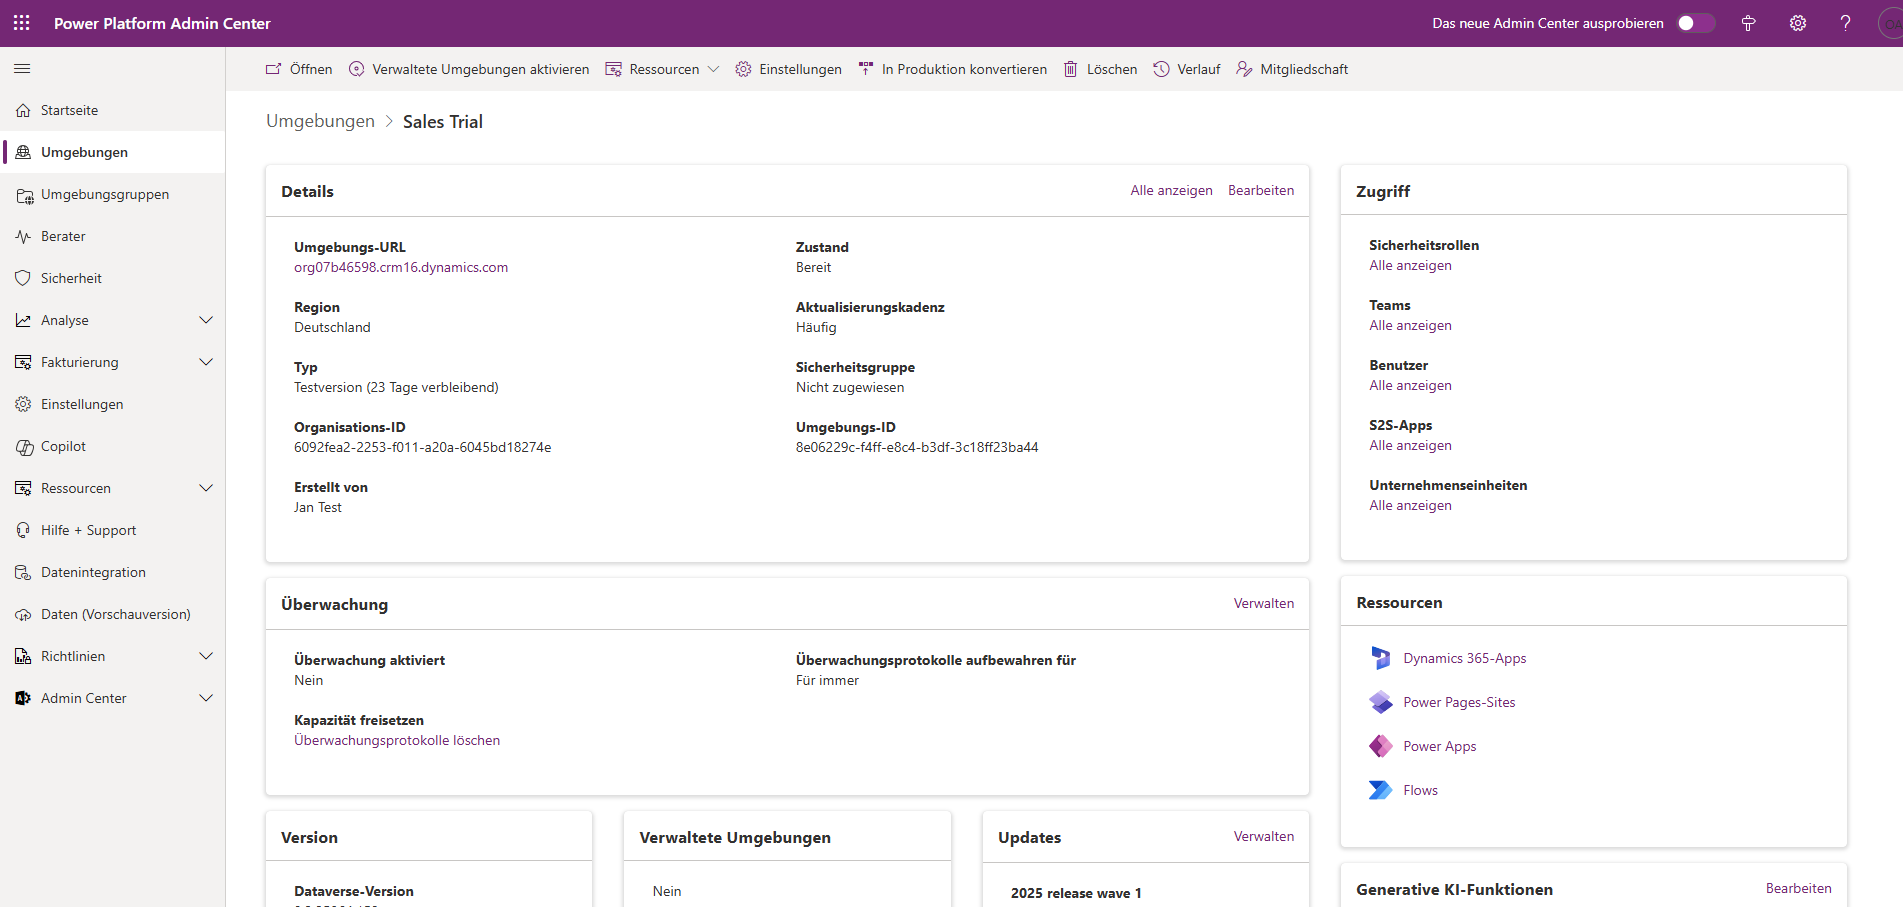Viewport: 1903px width, 907px height.
Task: Toggle the new Admin Center switch
Action: (1694, 23)
